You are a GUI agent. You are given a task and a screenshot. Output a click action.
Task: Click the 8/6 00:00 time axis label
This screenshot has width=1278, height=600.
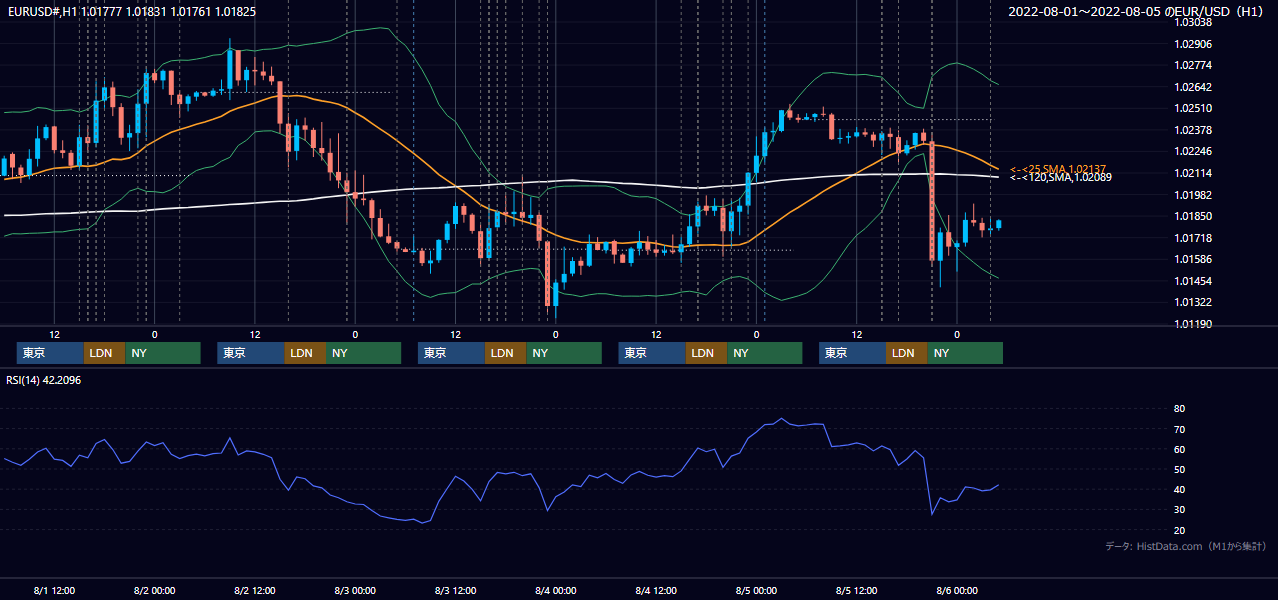[957, 590]
